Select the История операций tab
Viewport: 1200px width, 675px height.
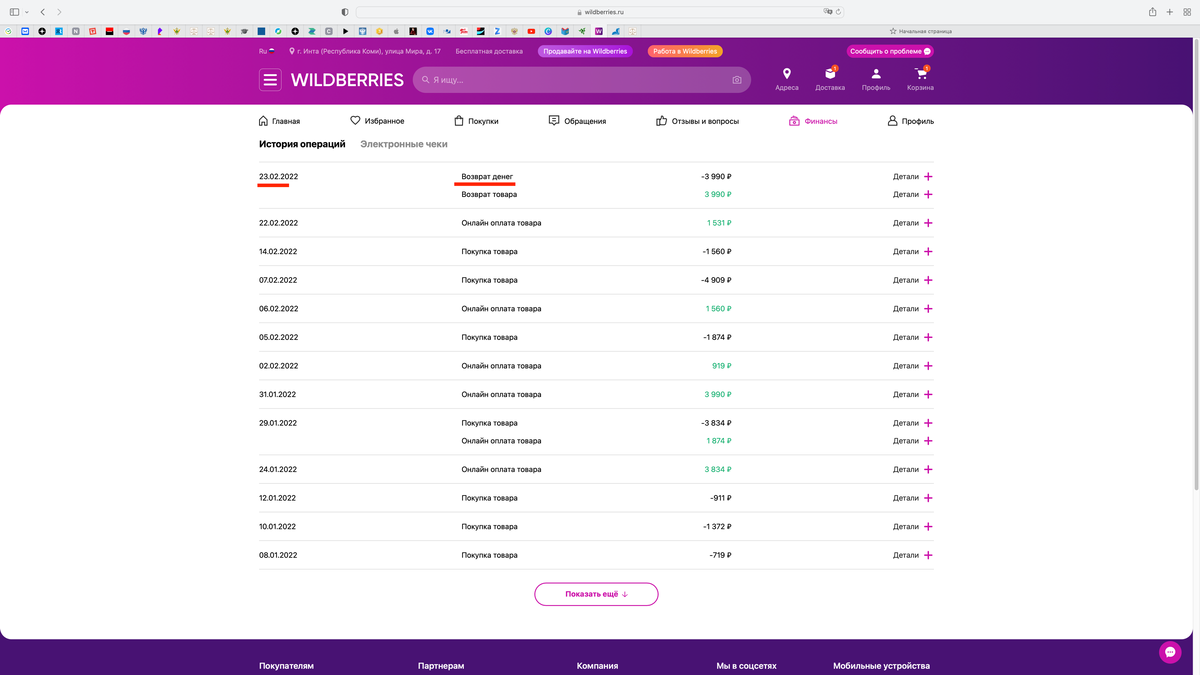pos(302,144)
